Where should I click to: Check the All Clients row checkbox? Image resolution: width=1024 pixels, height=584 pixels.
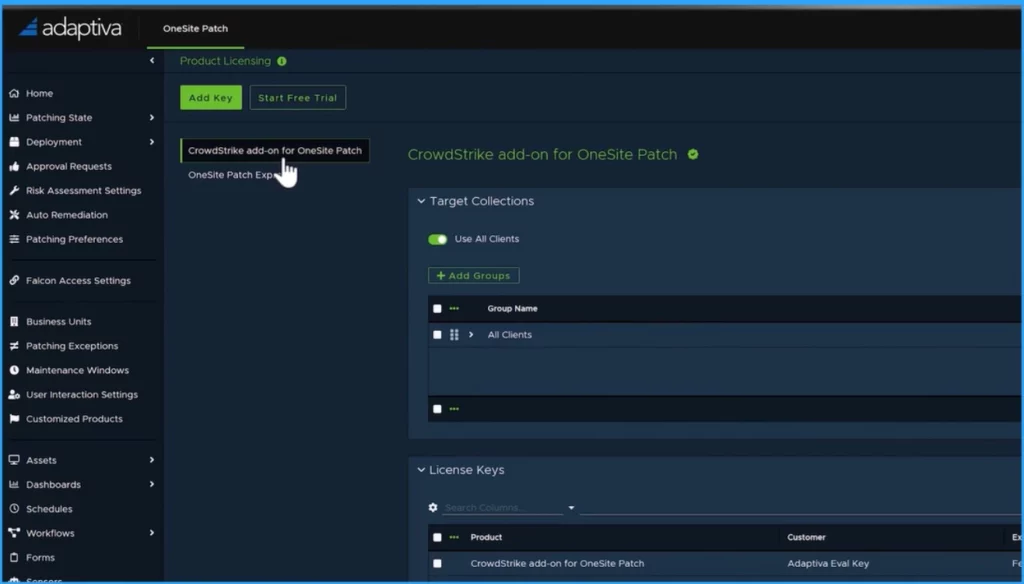pos(437,334)
